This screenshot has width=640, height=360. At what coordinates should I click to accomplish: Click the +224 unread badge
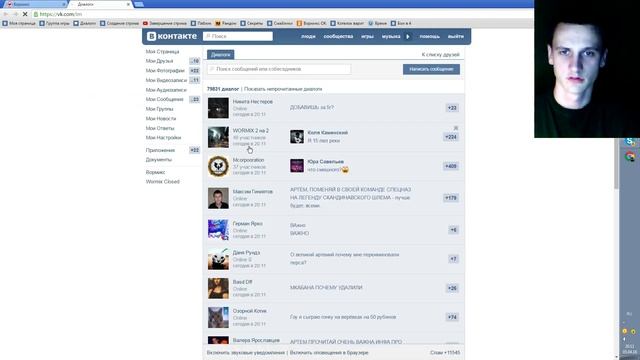pos(451,137)
